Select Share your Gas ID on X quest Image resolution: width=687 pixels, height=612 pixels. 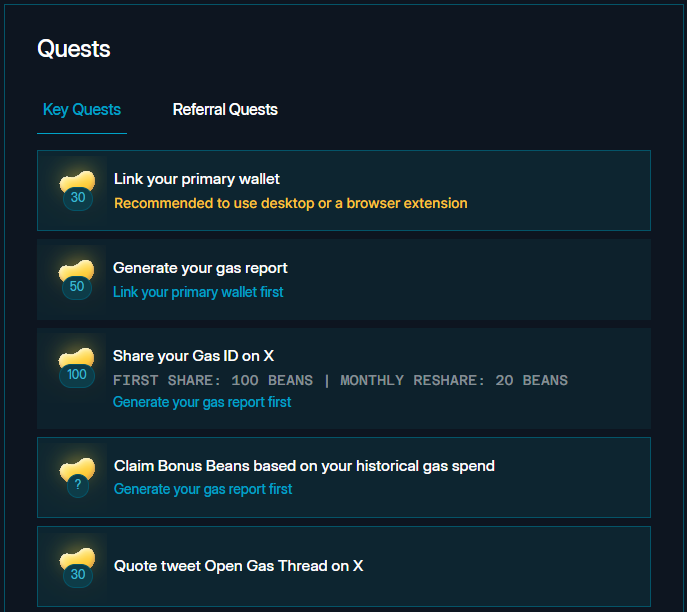[193, 356]
